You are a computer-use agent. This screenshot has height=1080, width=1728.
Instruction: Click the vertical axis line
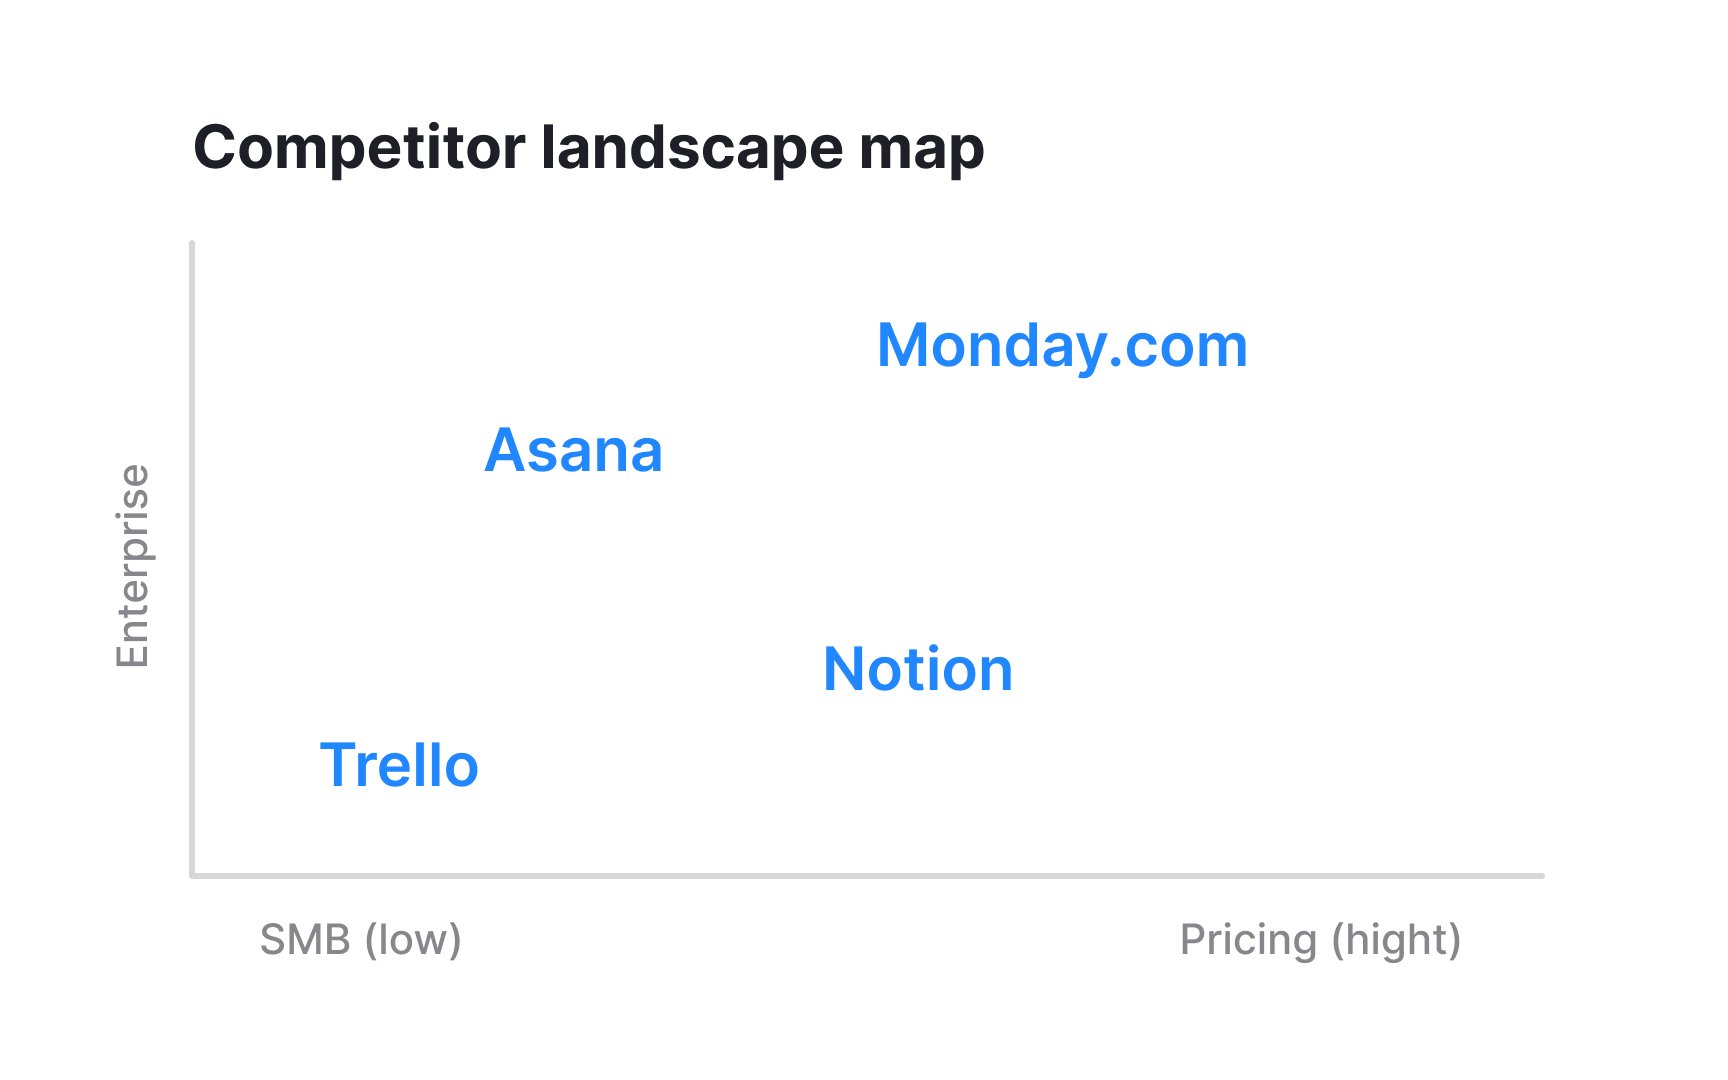(x=192, y=558)
